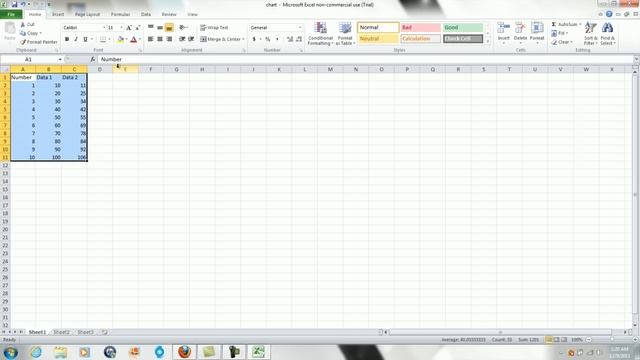This screenshot has height=360, width=640.
Task: Toggle Bold formatting
Action: click(x=67, y=39)
